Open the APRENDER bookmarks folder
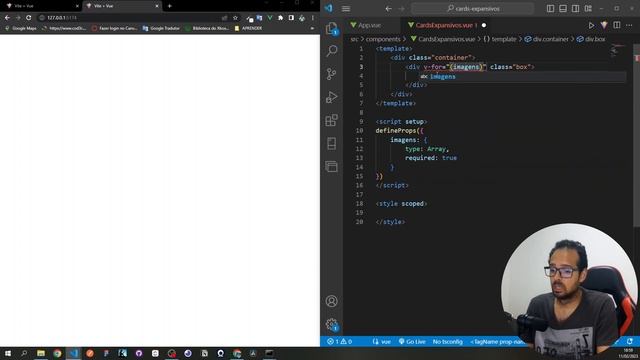Screen dimensions: 640x360 click(x=248, y=29)
